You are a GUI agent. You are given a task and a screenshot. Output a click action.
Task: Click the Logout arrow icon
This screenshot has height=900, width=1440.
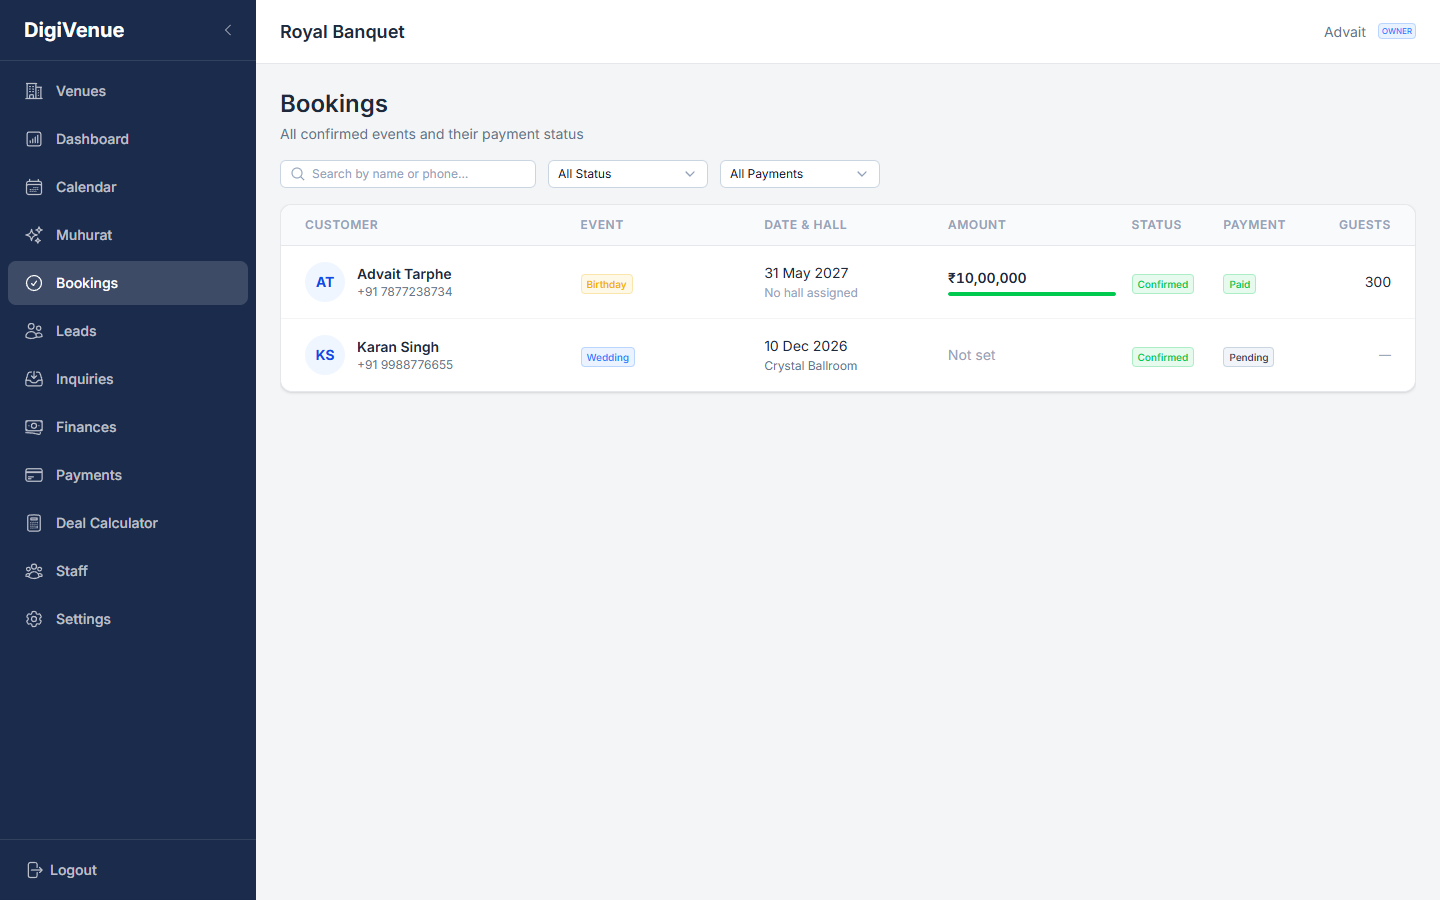tap(34, 870)
